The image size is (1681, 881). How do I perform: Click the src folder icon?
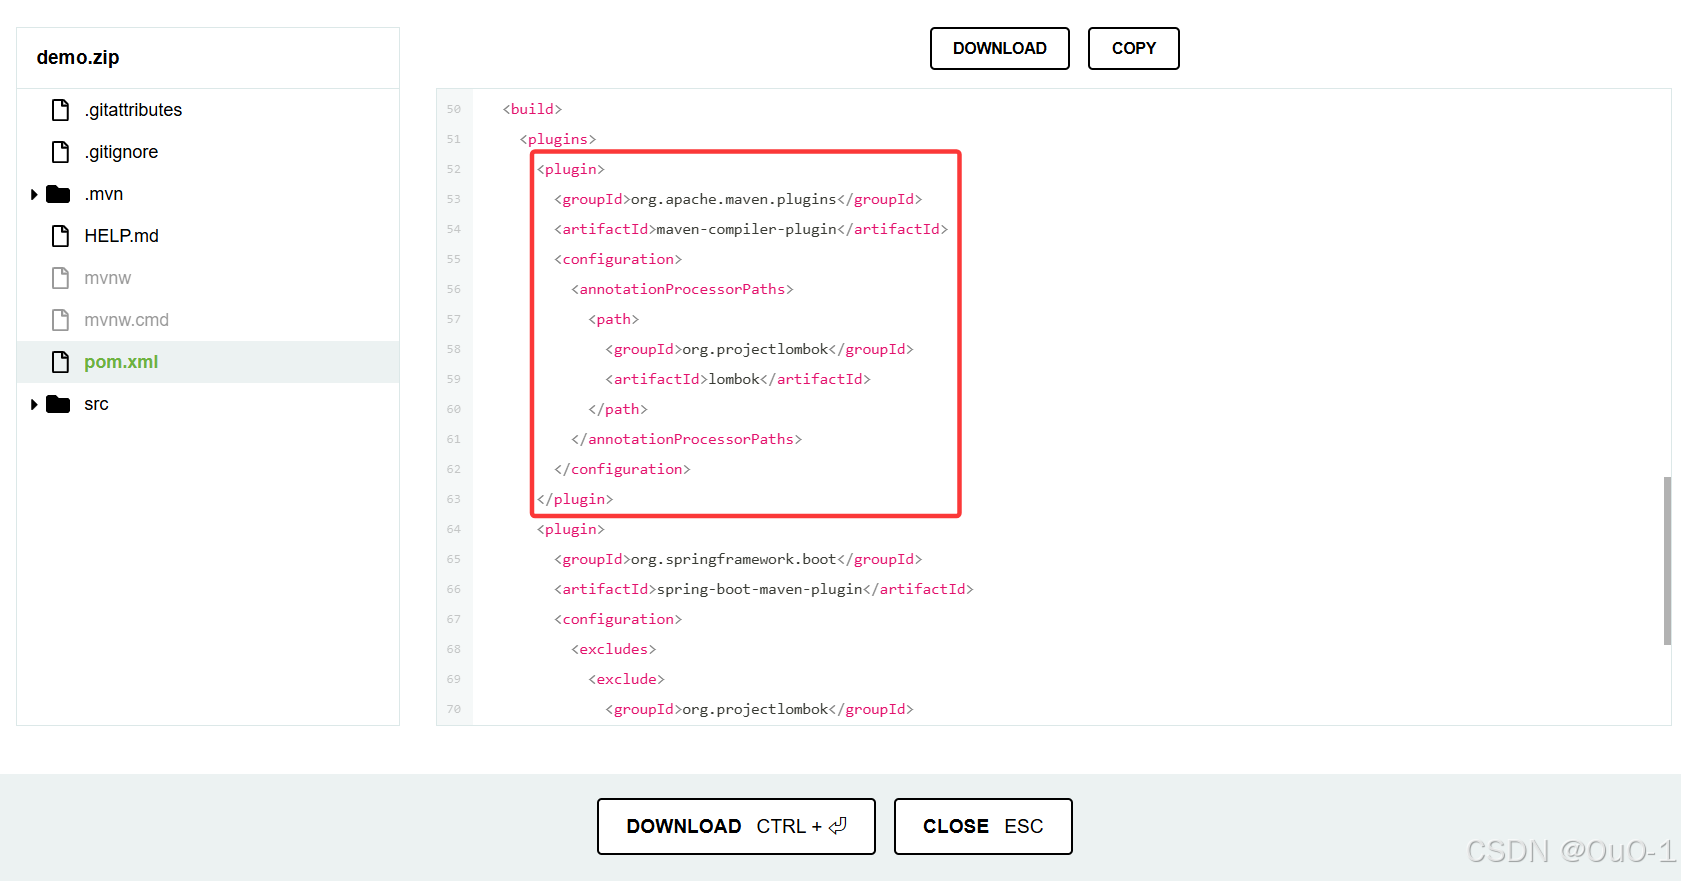click(x=58, y=404)
